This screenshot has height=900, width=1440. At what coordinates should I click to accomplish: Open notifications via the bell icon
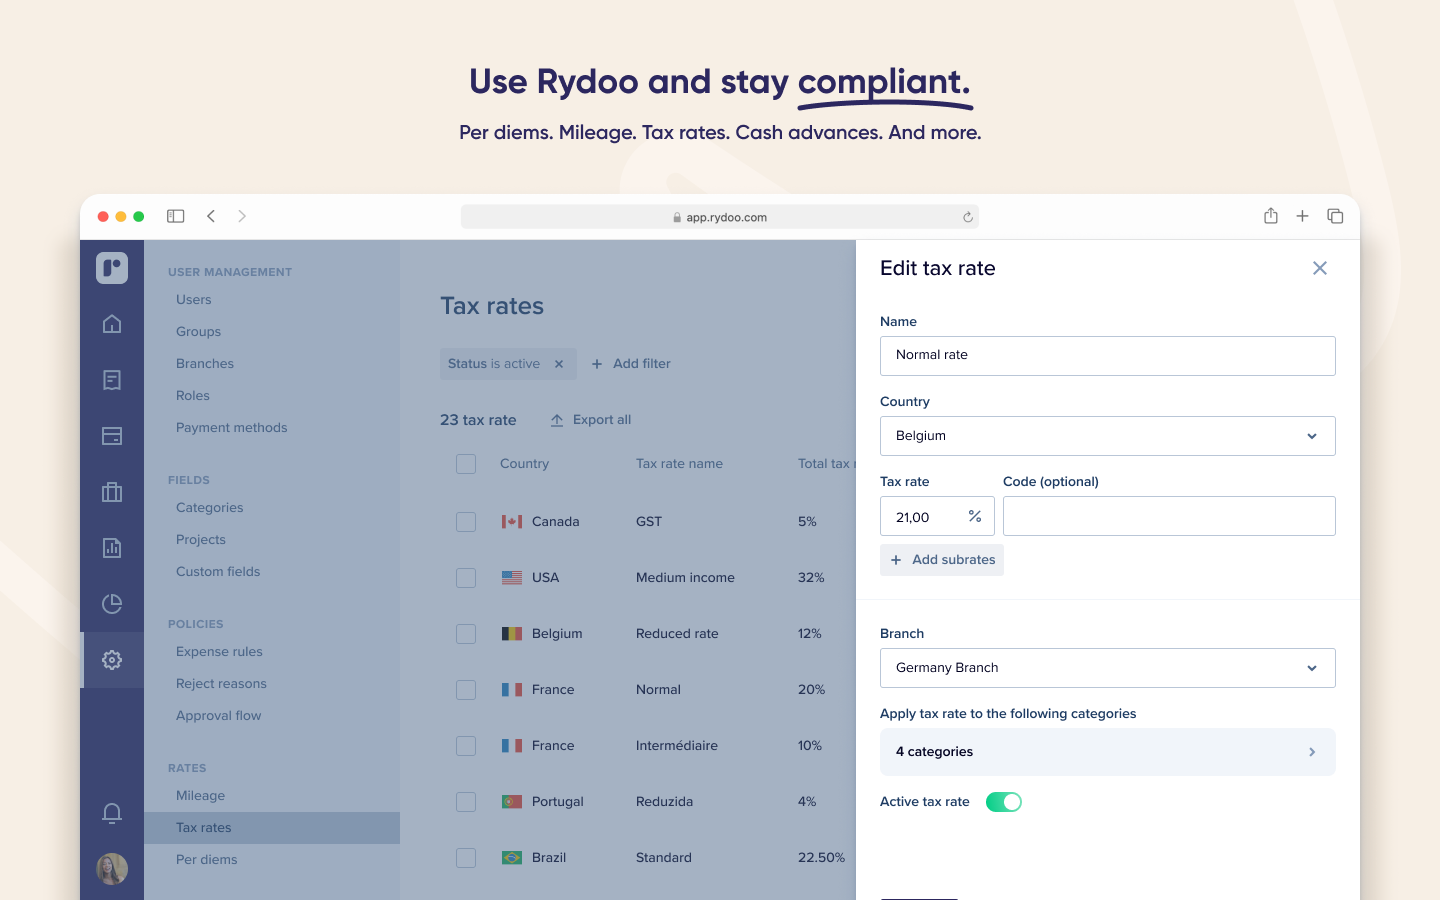tap(111, 814)
